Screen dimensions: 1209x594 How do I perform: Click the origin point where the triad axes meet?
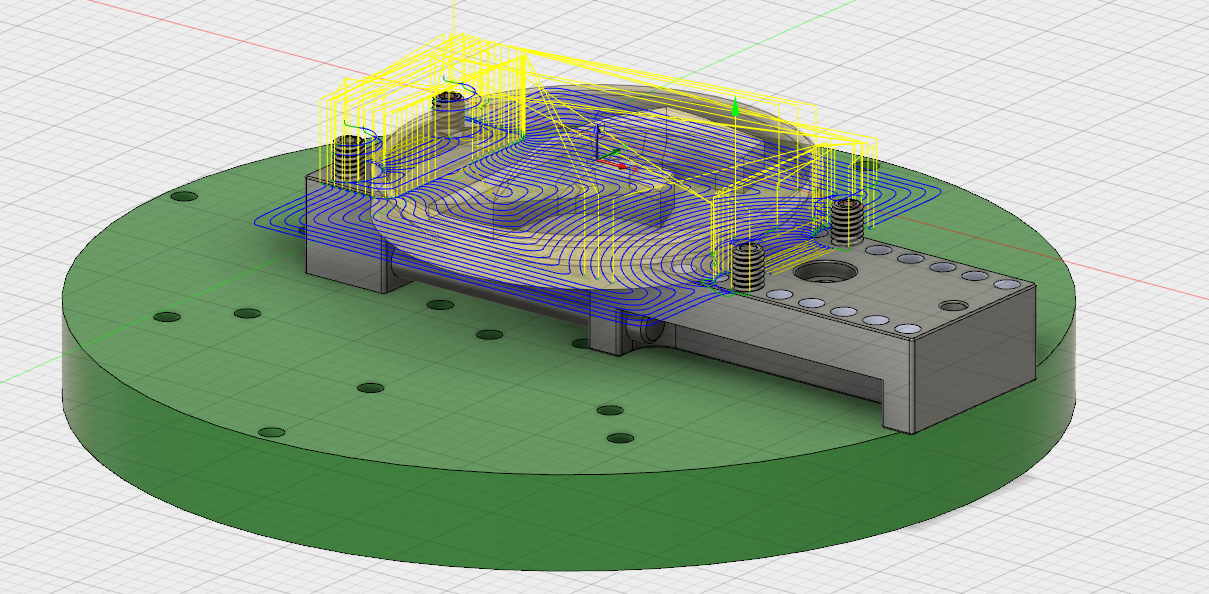(598, 160)
